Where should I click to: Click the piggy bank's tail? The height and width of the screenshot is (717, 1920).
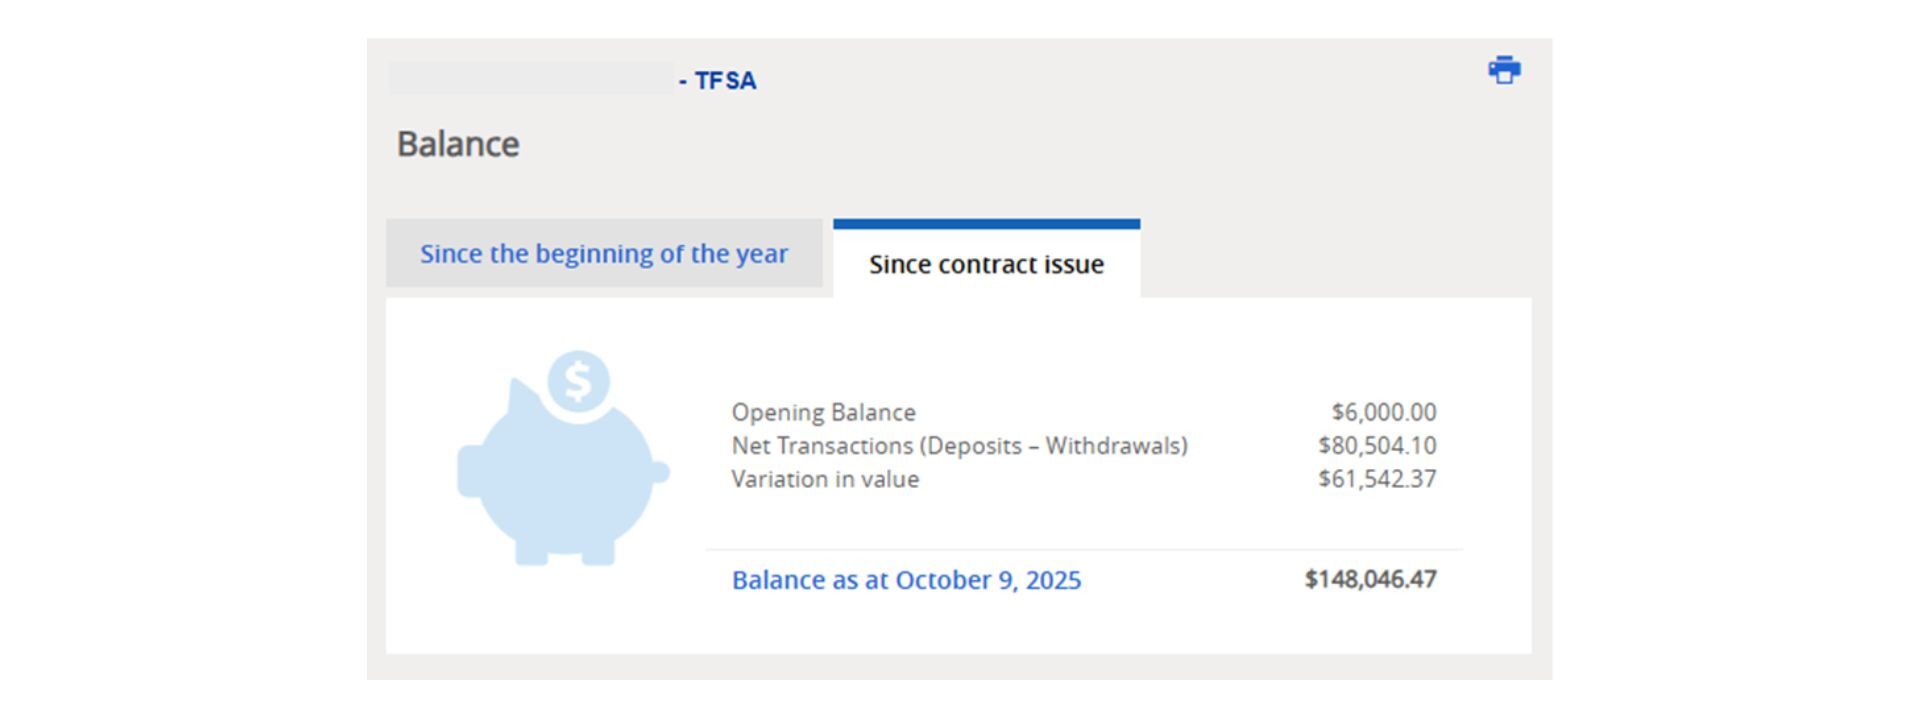[660, 472]
